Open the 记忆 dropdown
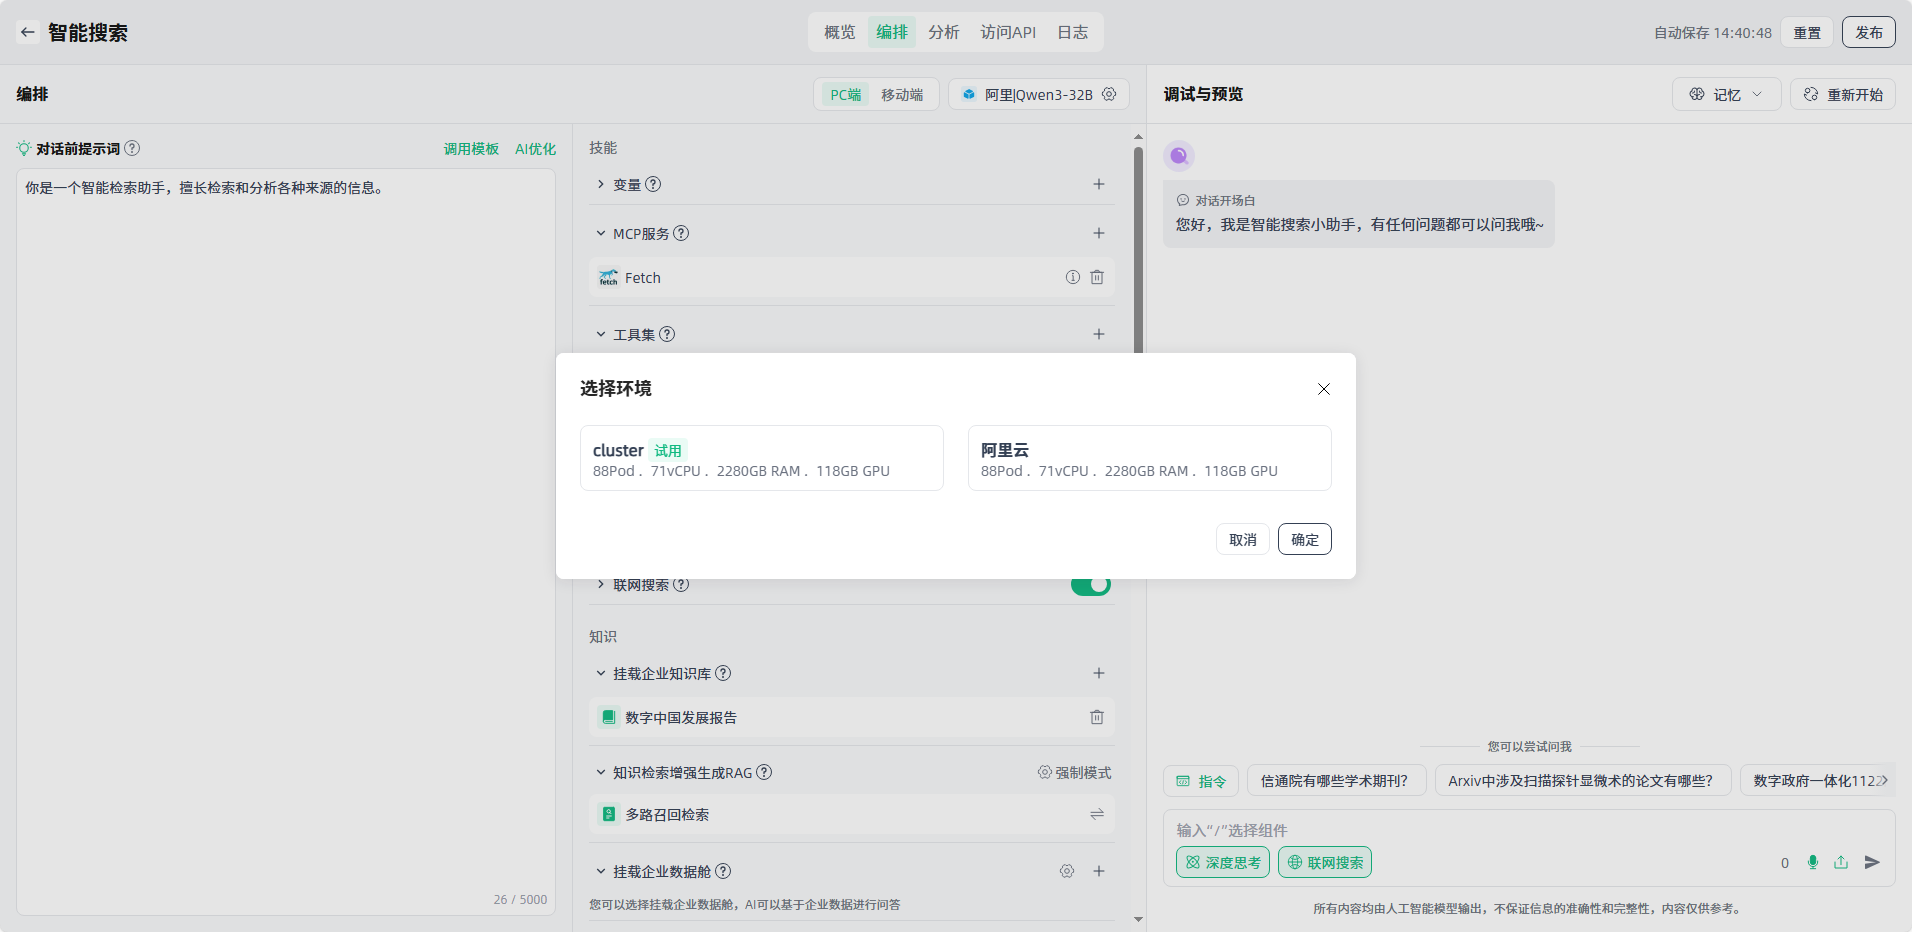Image resolution: width=1912 pixels, height=932 pixels. click(x=1726, y=94)
